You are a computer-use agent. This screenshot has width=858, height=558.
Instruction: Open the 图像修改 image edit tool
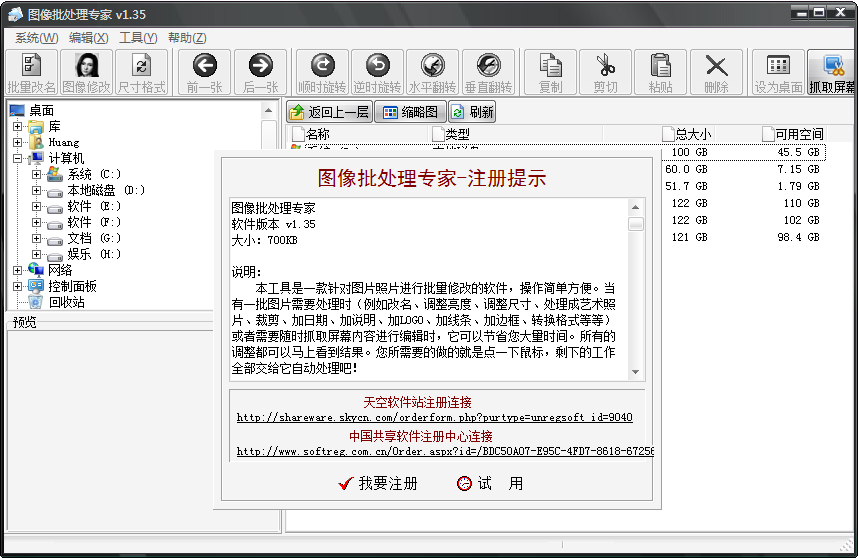point(86,72)
